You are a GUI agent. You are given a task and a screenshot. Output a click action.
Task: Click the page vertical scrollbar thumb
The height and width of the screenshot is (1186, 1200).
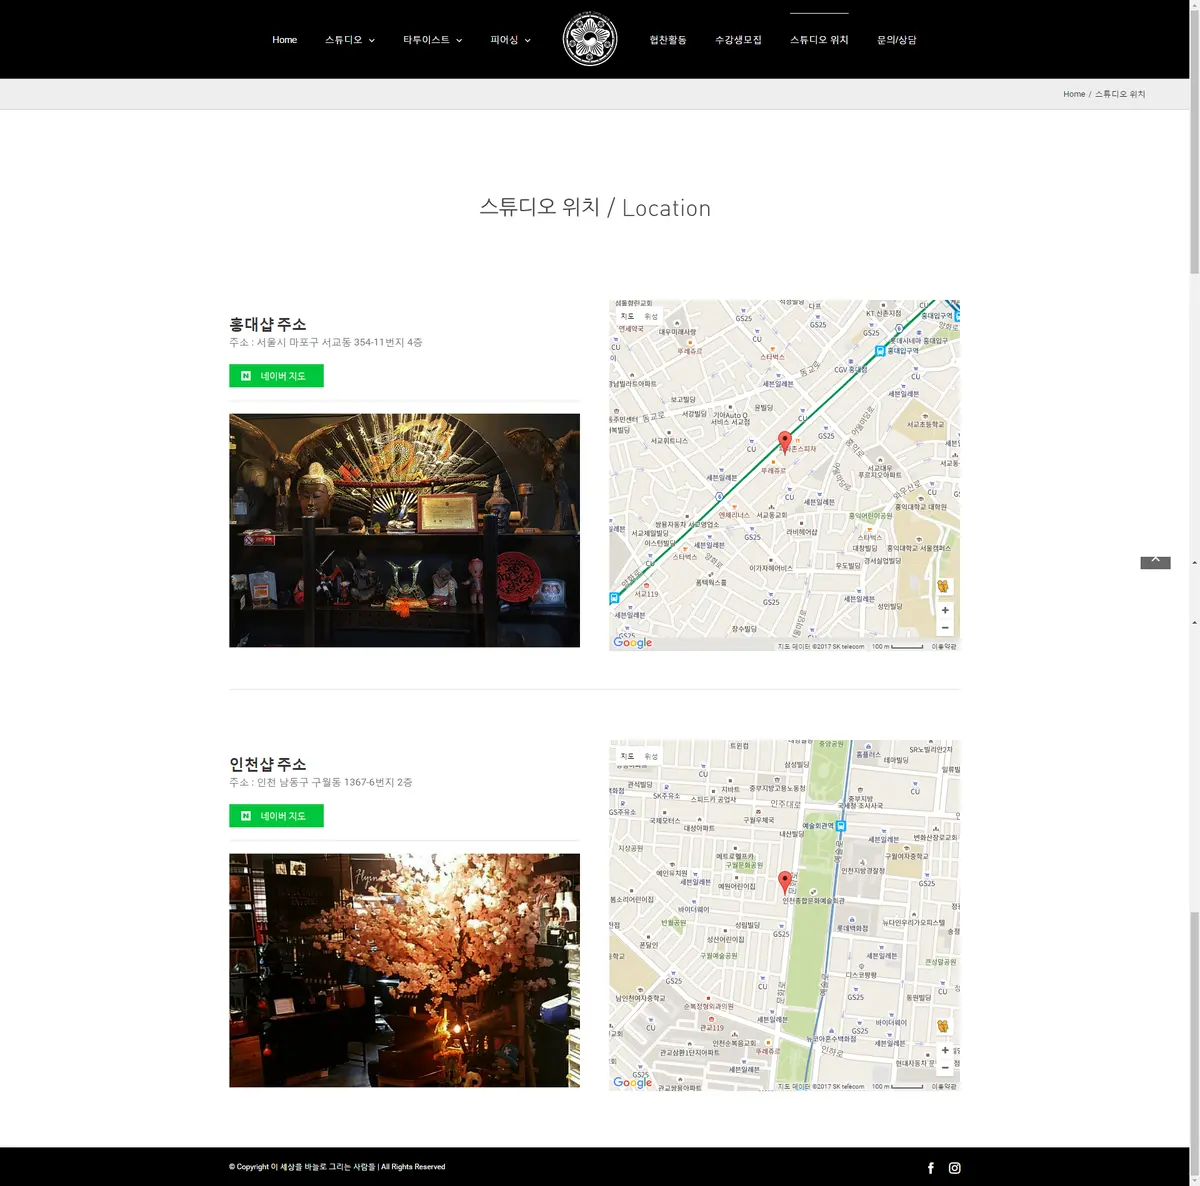tap(1194, 140)
